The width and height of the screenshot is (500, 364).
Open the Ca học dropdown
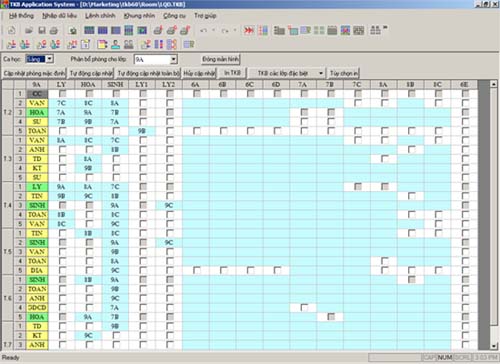pyautogui.click(x=49, y=59)
